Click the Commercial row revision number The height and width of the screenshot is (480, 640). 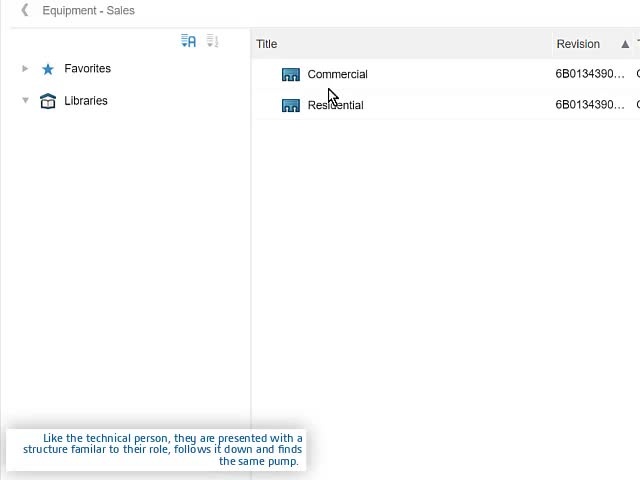[590, 75]
